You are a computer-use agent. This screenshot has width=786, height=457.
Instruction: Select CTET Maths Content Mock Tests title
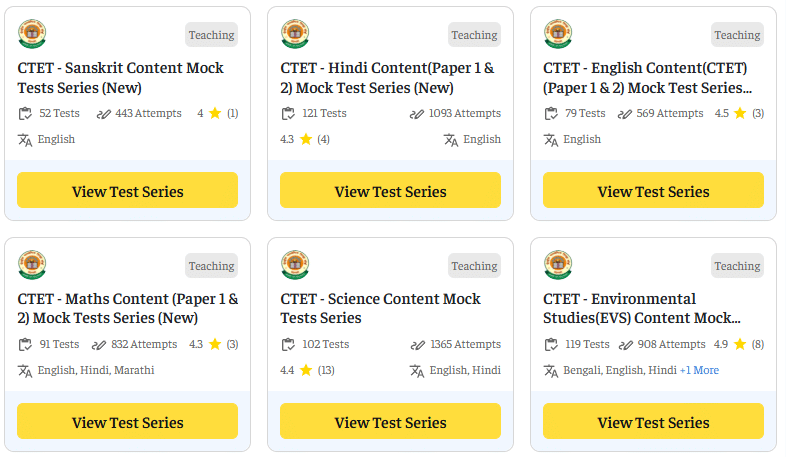[128, 308]
